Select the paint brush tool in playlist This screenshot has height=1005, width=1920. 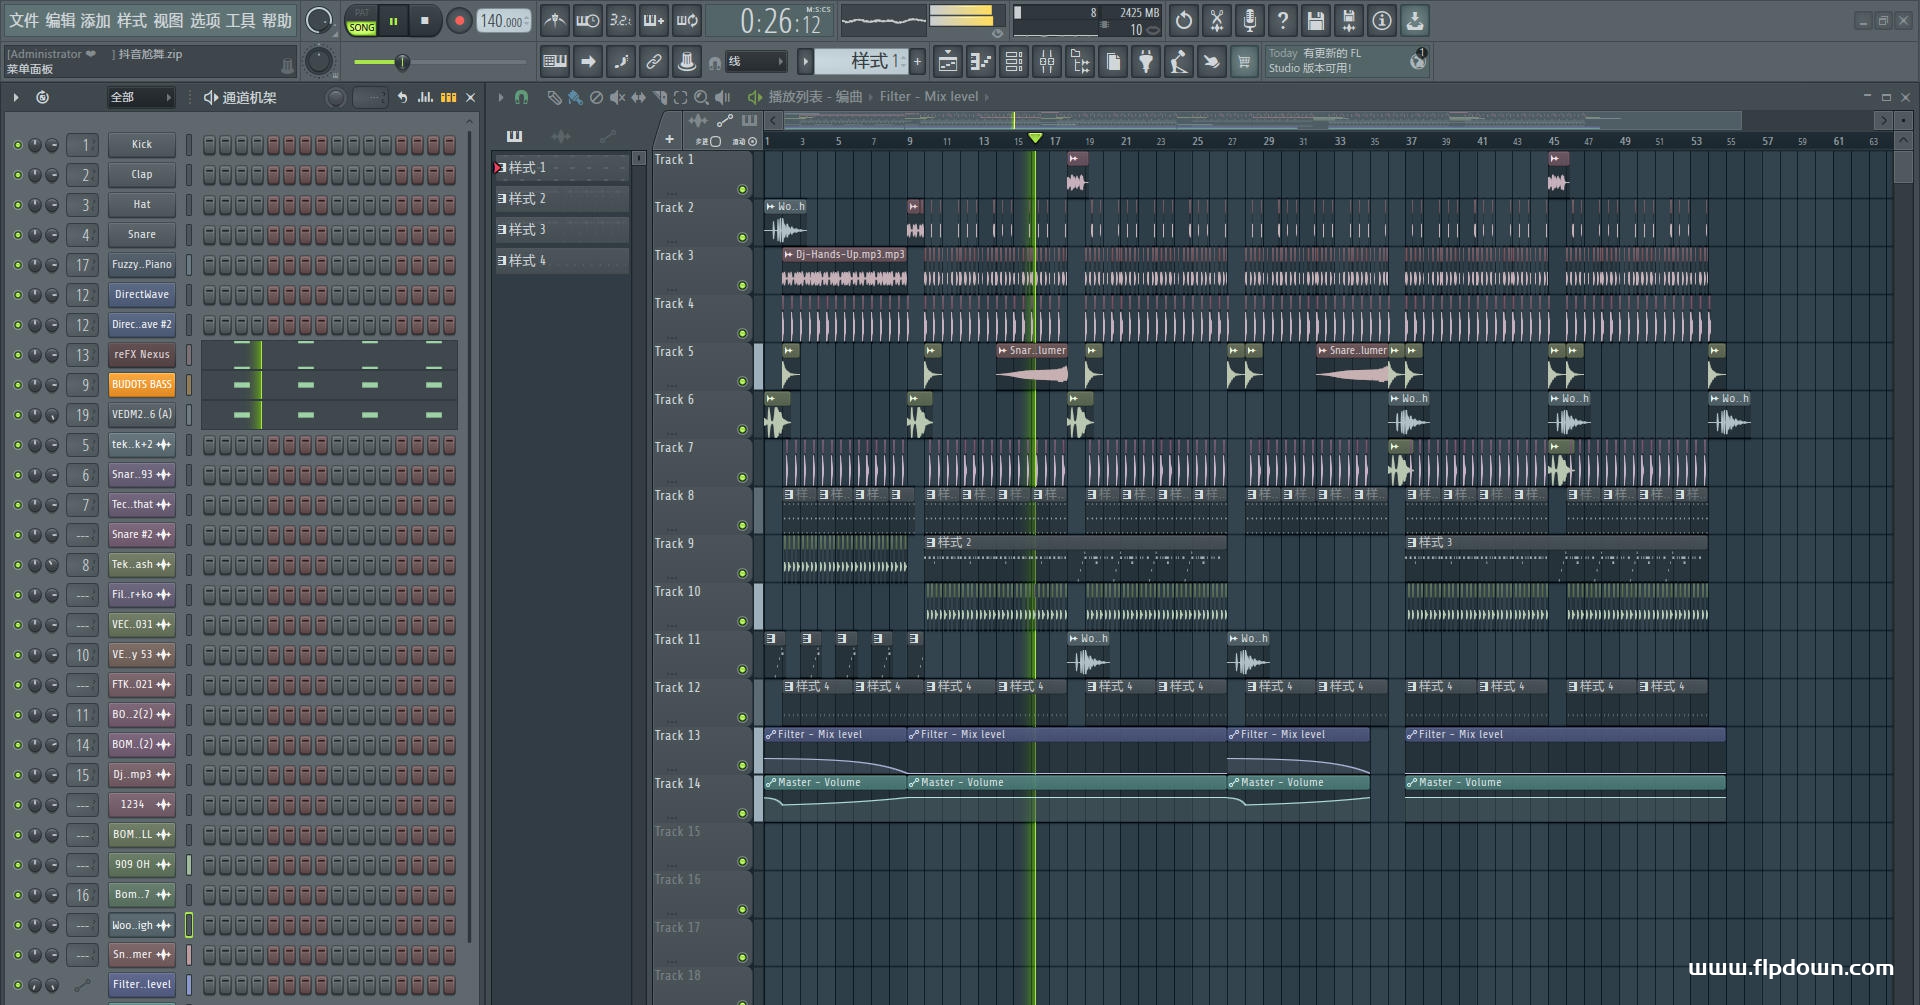click(x=575, y=97)
